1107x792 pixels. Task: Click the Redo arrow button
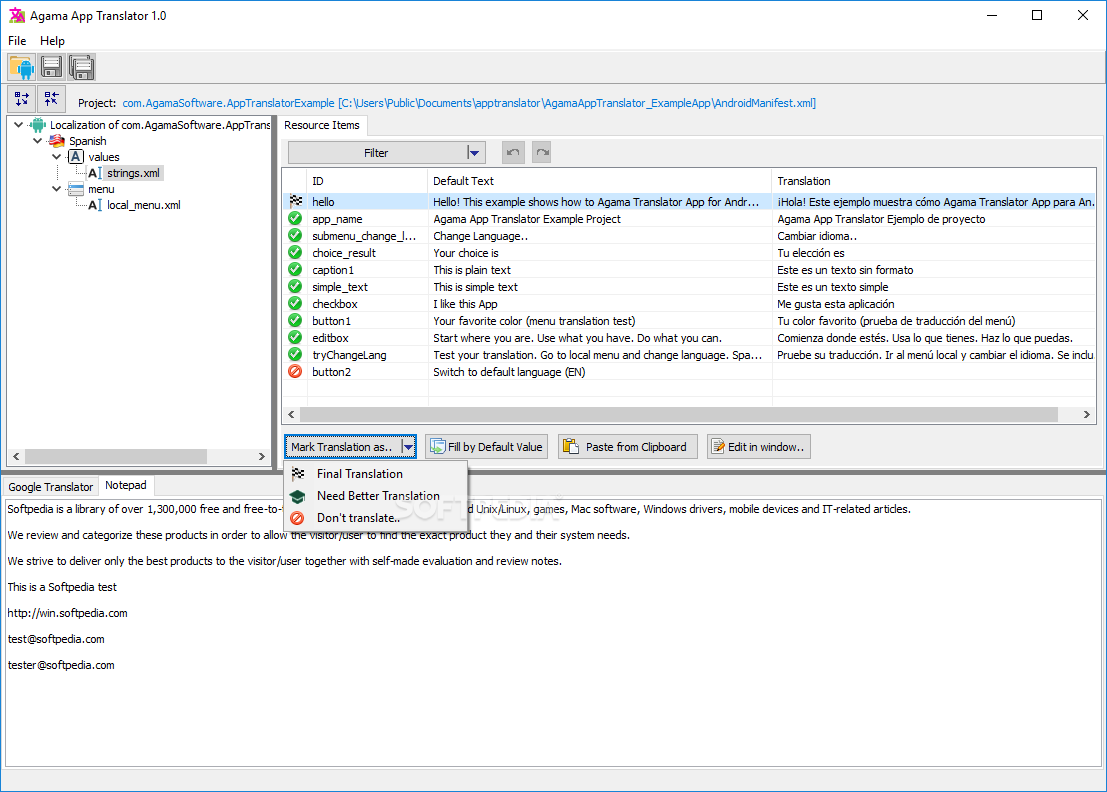[x=541, y=152]
